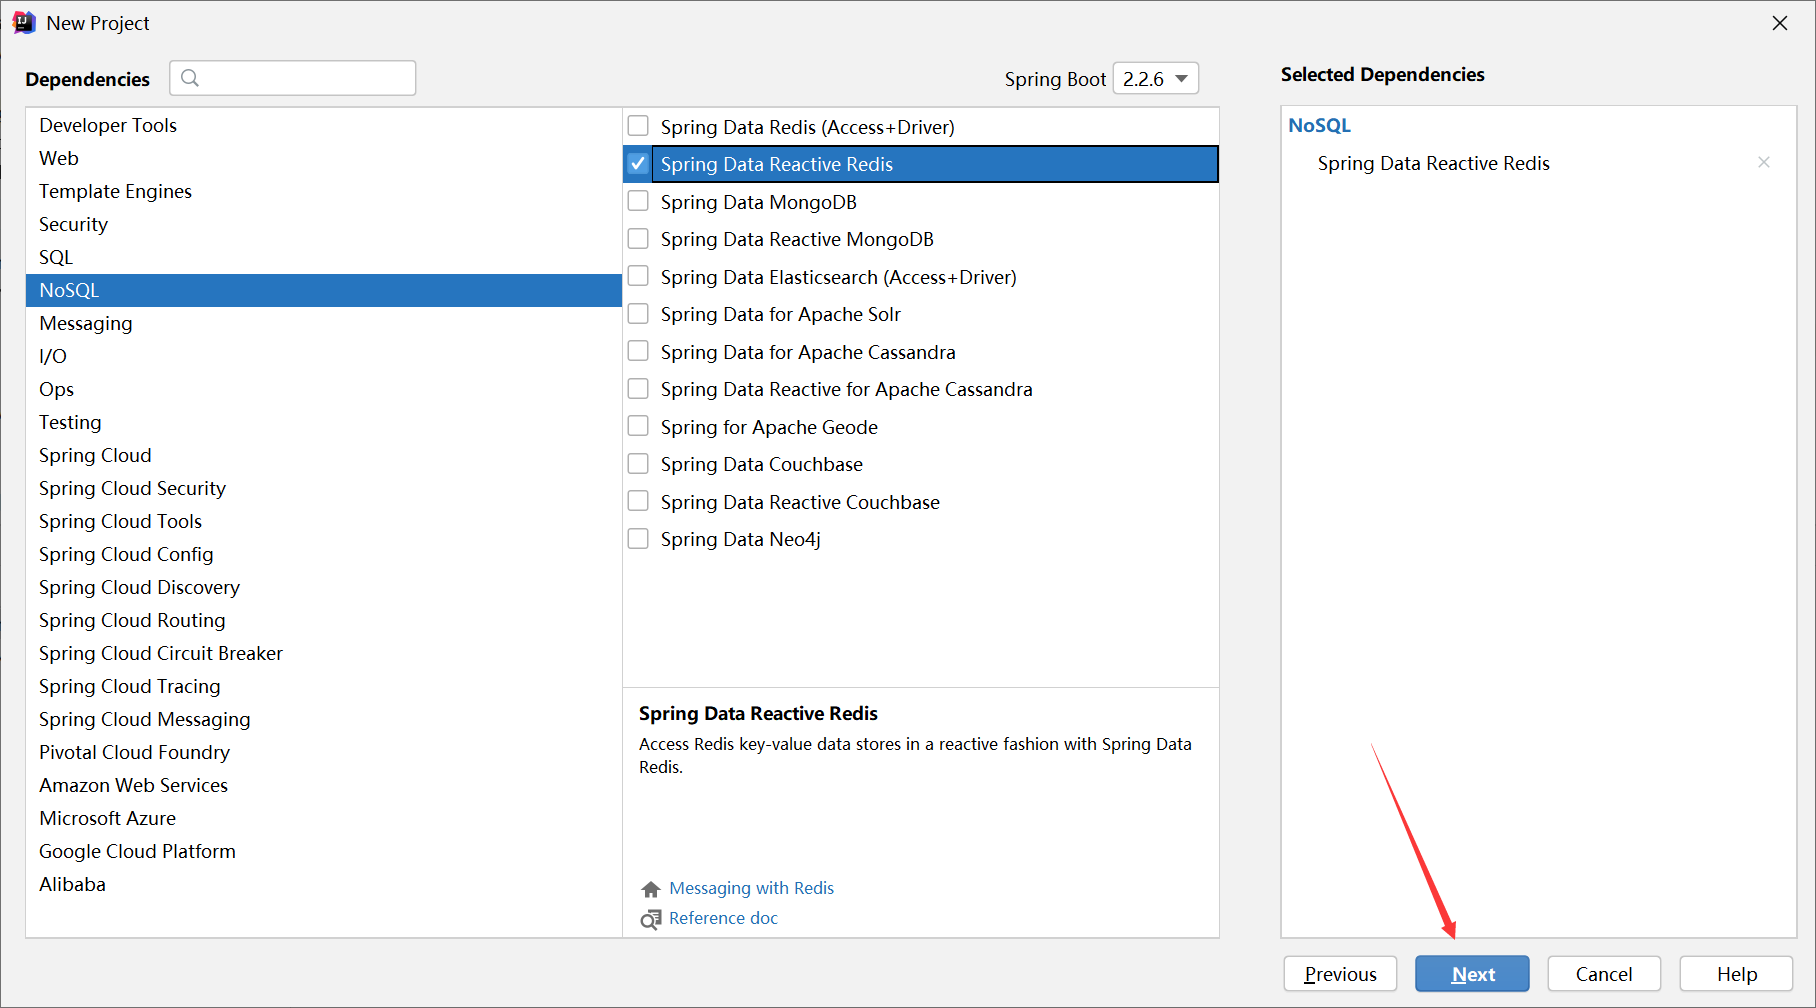Tick Spring Data Neo4j checkbox
This screenshot has height=1008, width=1816.
pos(638,538)
